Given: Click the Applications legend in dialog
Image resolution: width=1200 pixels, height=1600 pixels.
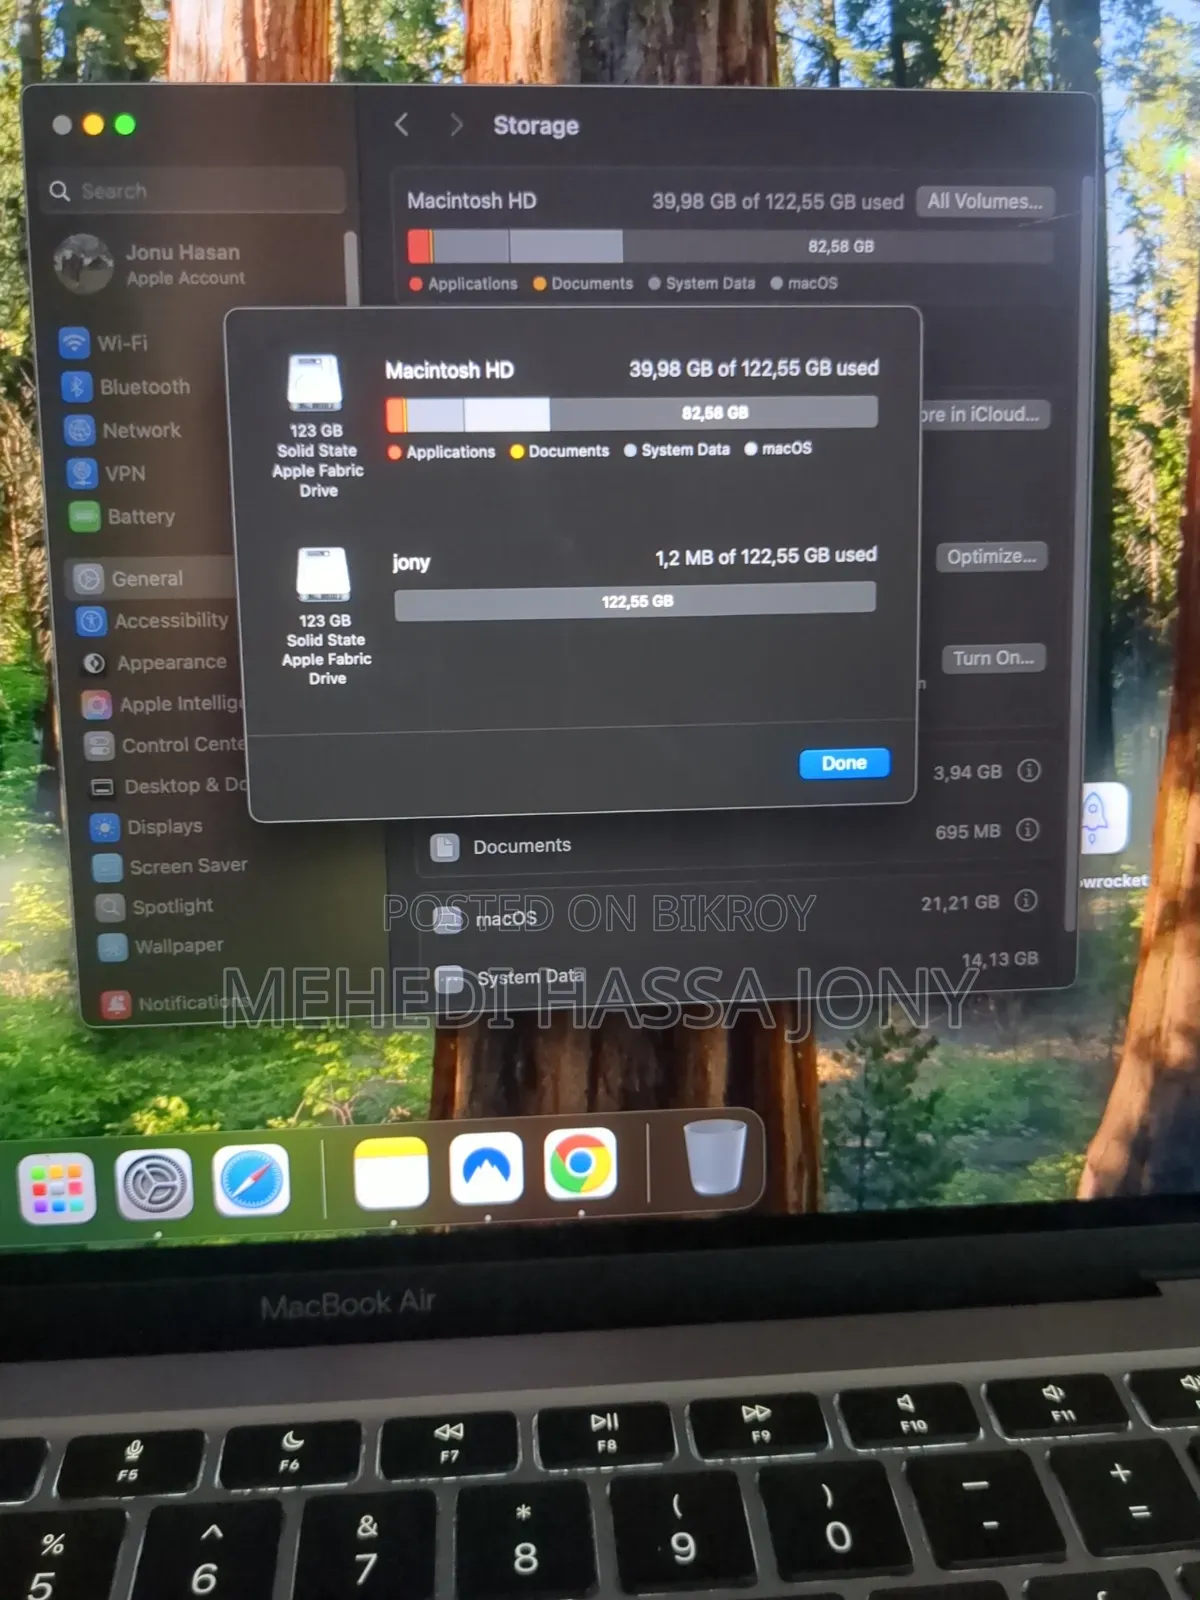Looking at the screenshot, I should point(441,452).
